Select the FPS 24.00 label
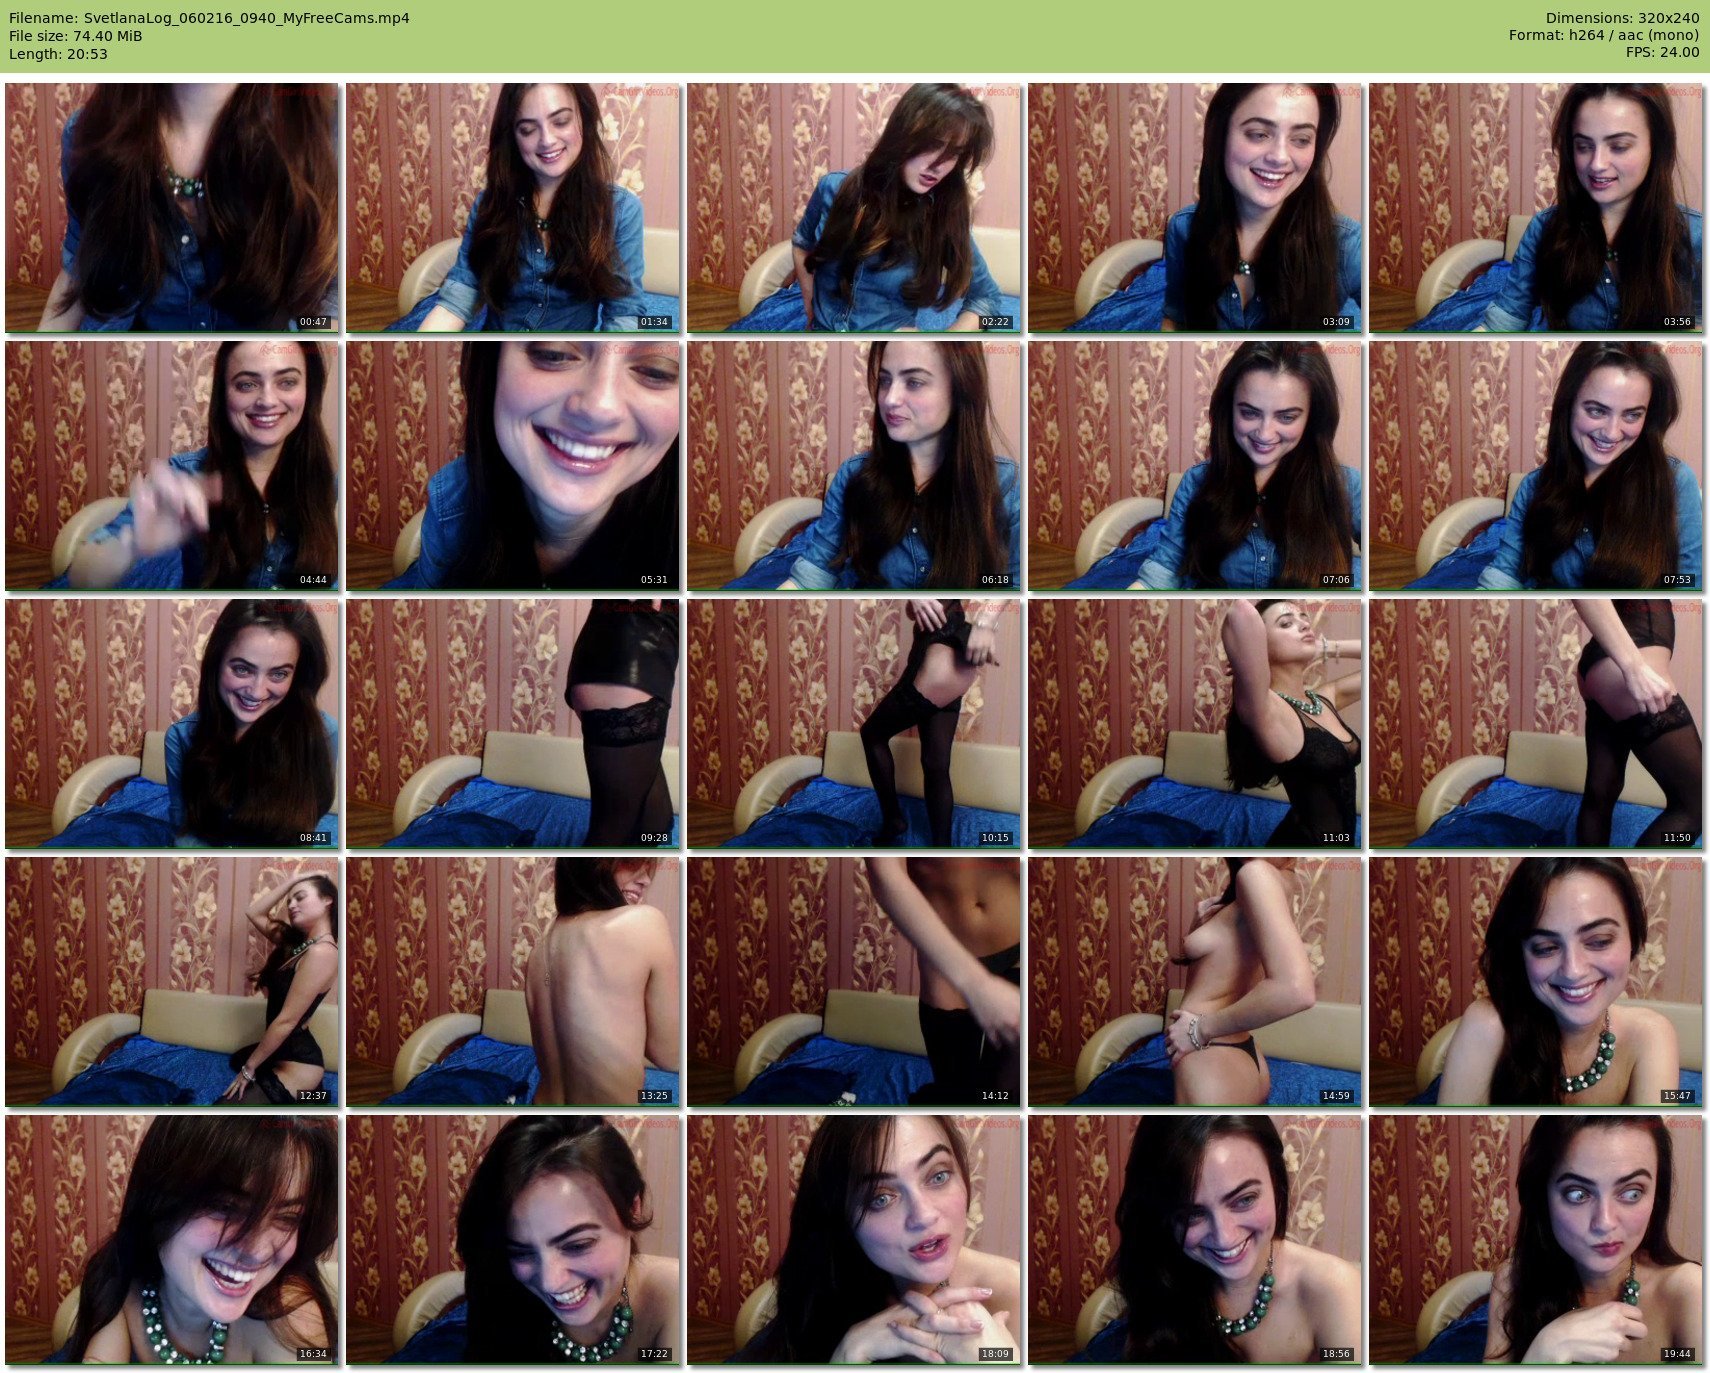 tap(1662, 53)
